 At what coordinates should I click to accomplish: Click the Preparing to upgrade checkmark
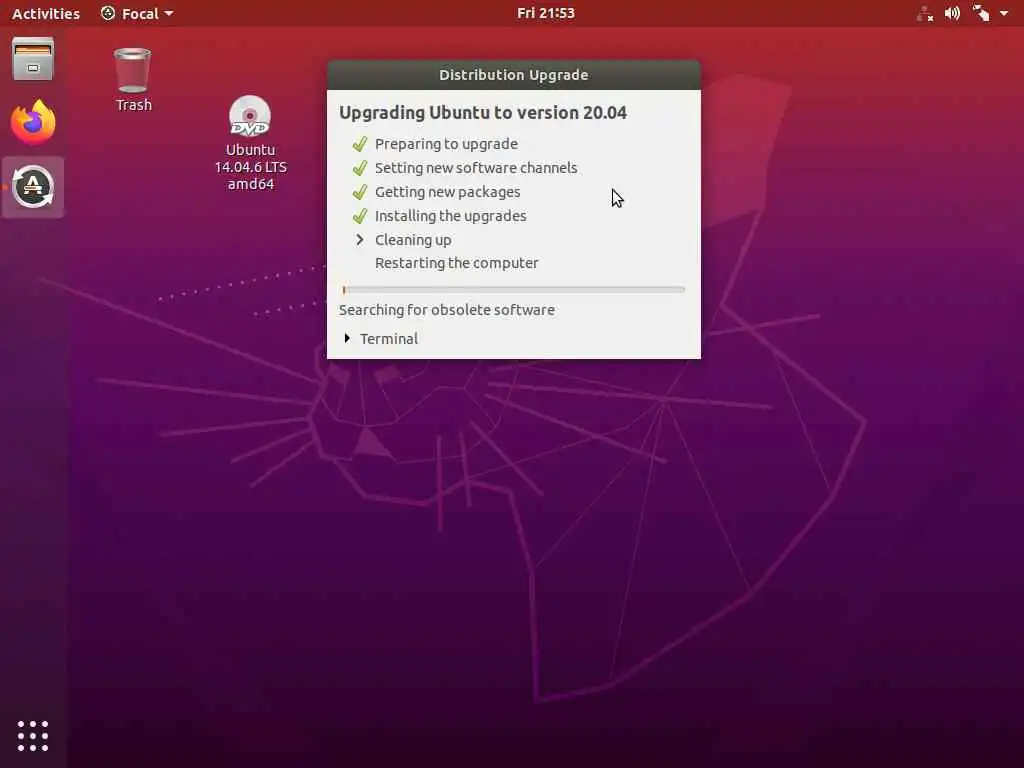coord(360,144)
